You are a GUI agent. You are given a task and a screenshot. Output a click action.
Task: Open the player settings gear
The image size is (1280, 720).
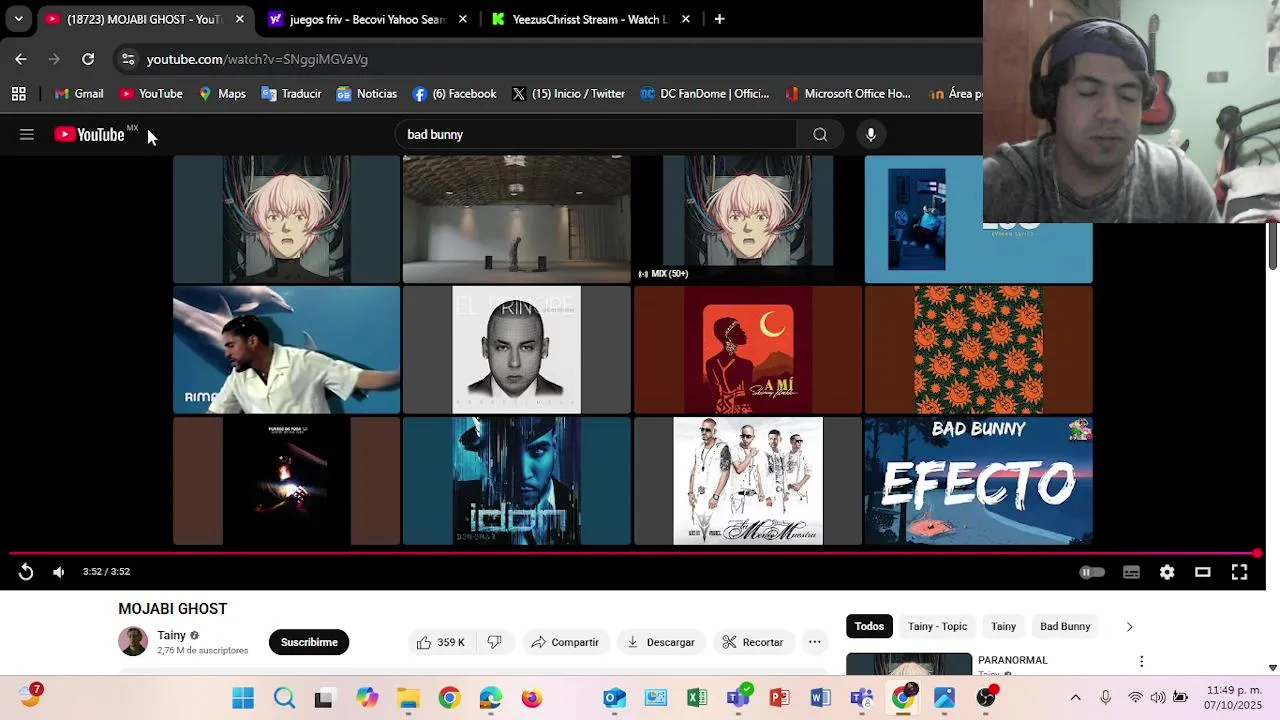[1167, 572]
